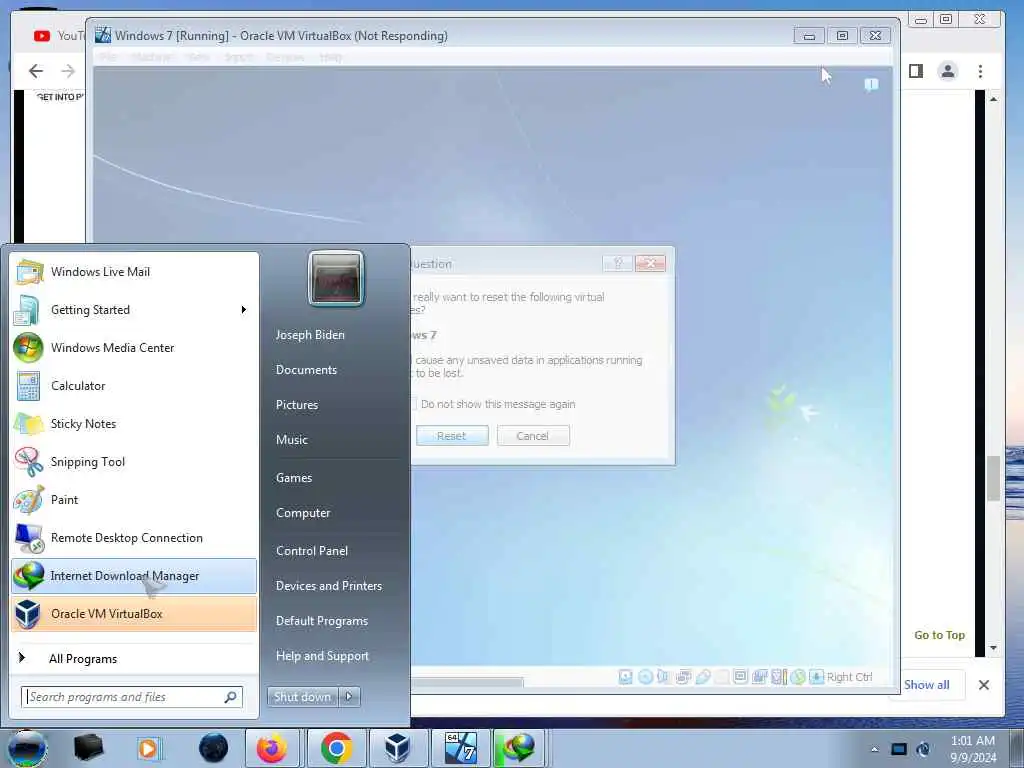The image size is (1024, 768).
Task: Open Pictures library link
Action: point(297,405)
